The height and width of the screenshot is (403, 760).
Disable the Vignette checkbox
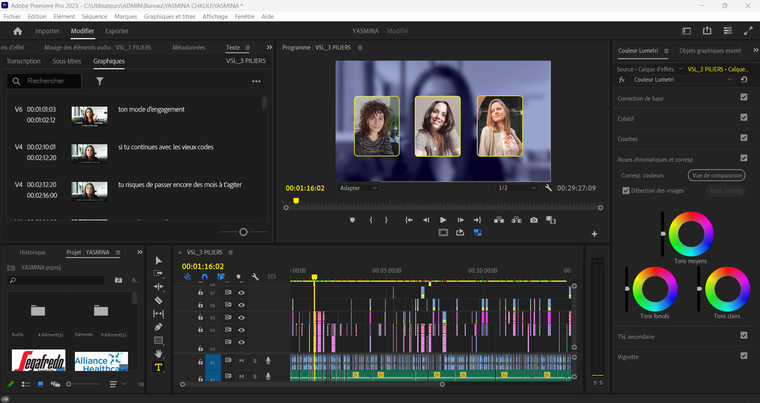pos(743,355)
